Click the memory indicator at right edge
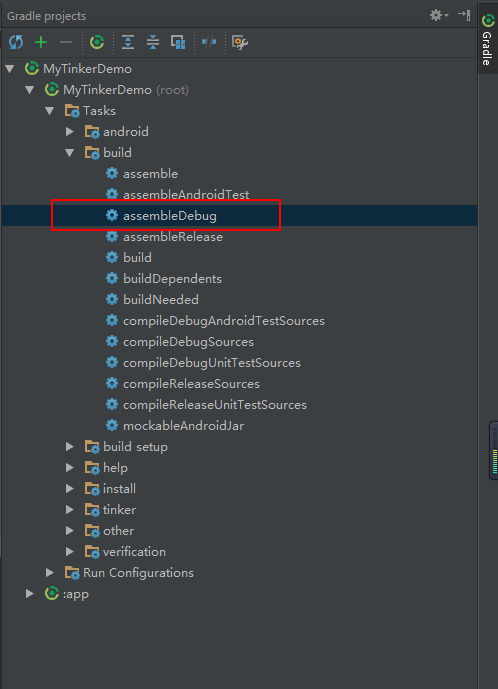This screenshot has height=689, width=498. [x=494, y=450]
